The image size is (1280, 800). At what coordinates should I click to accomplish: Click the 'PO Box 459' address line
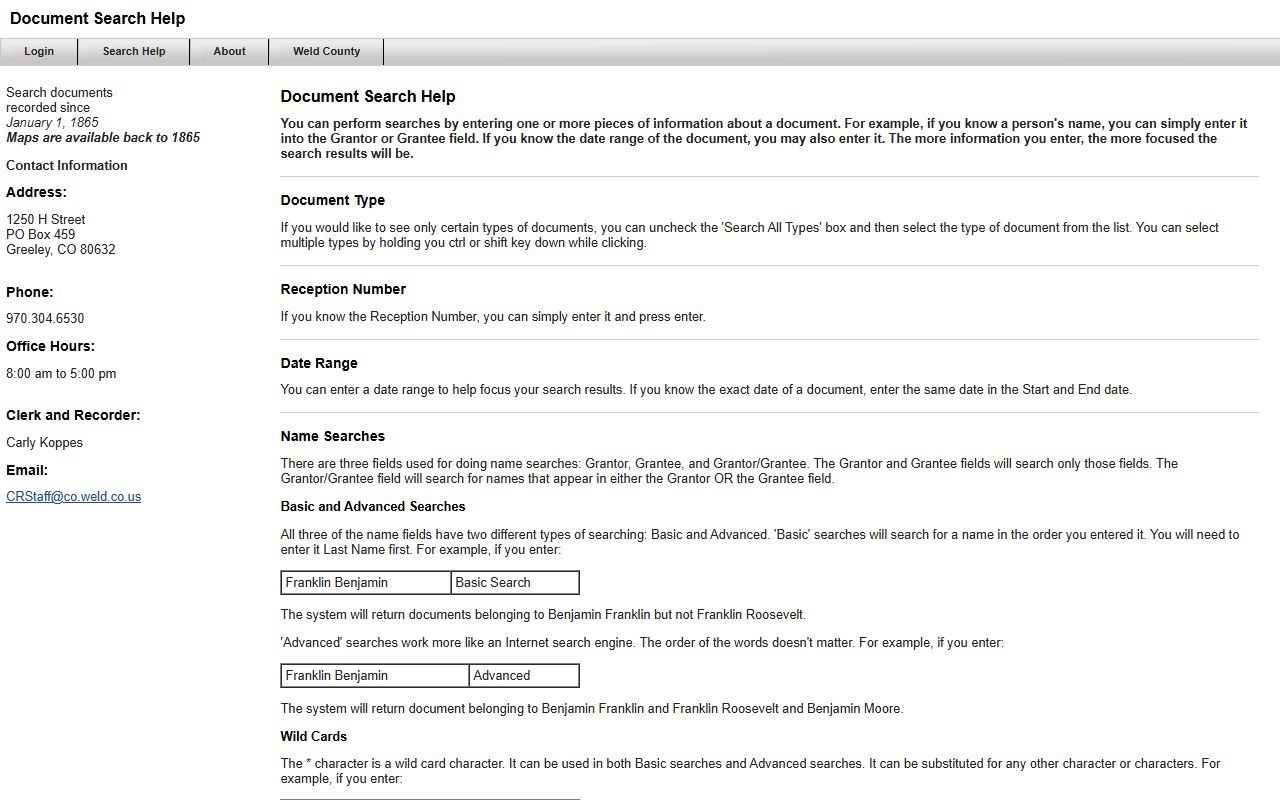coord(41,235)
